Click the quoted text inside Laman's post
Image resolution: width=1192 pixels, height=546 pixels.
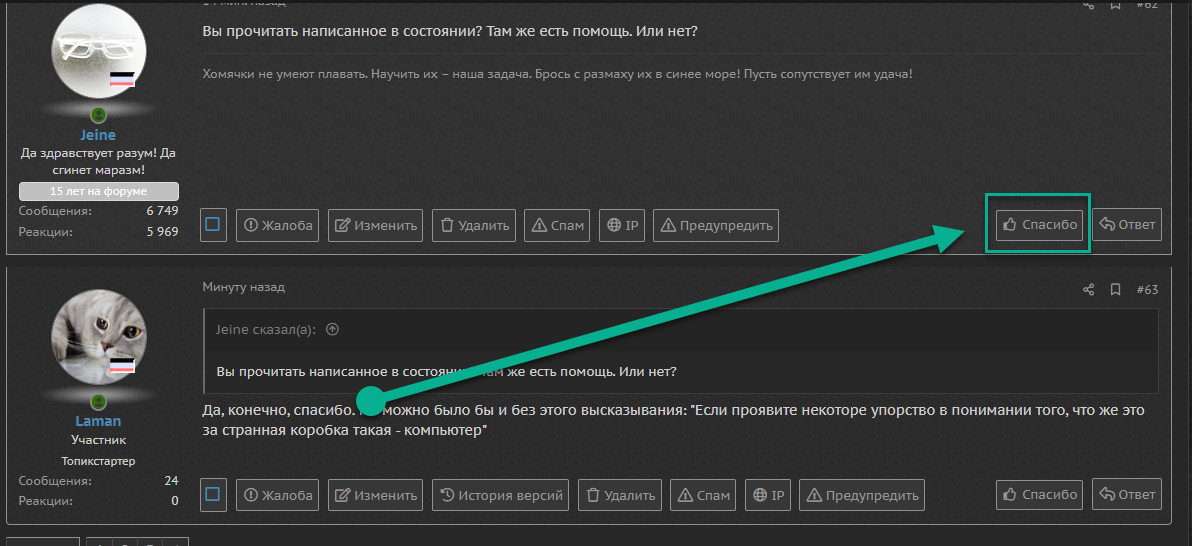[446, 372]
